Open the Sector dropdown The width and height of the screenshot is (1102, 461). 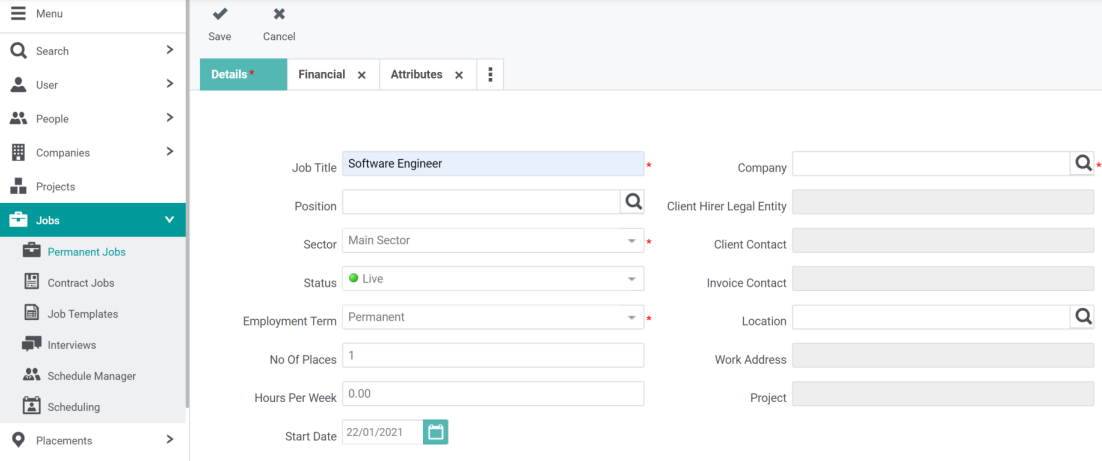point(493,240)
